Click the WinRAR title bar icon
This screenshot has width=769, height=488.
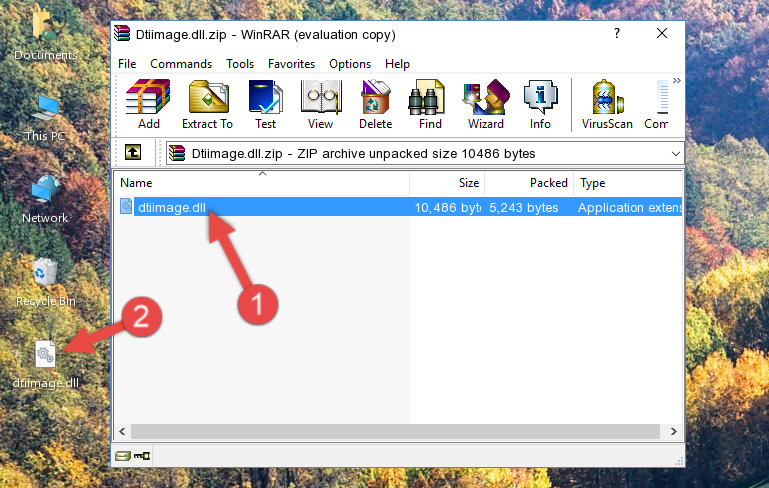(122, 34)
